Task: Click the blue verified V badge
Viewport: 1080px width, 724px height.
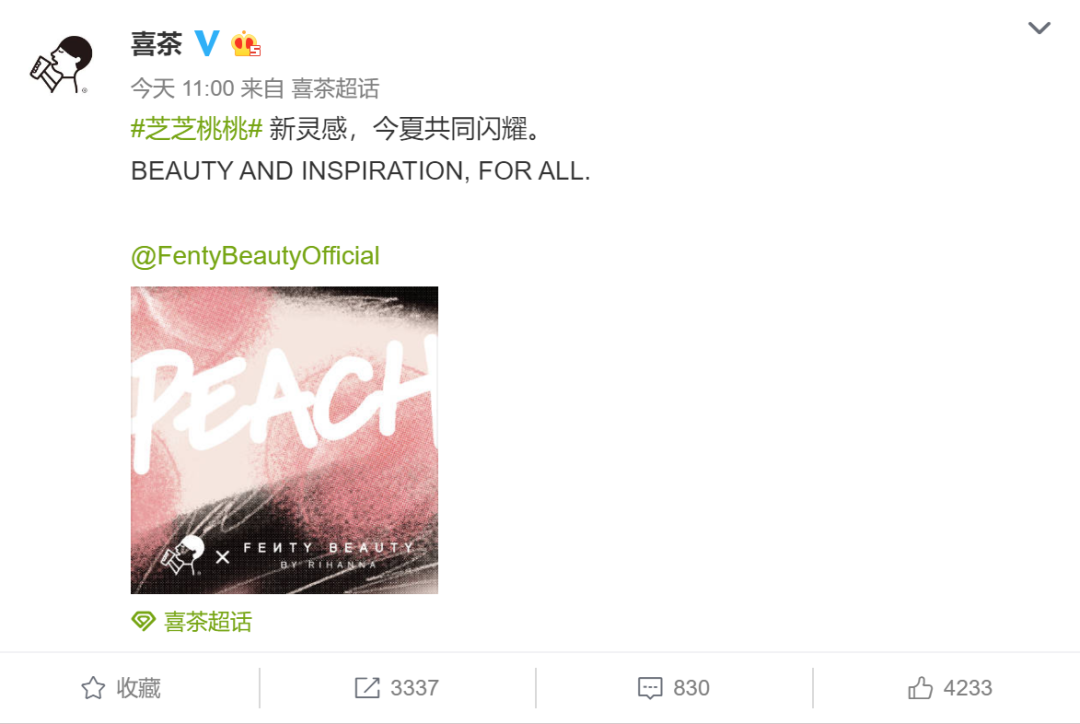Action: 207,43
